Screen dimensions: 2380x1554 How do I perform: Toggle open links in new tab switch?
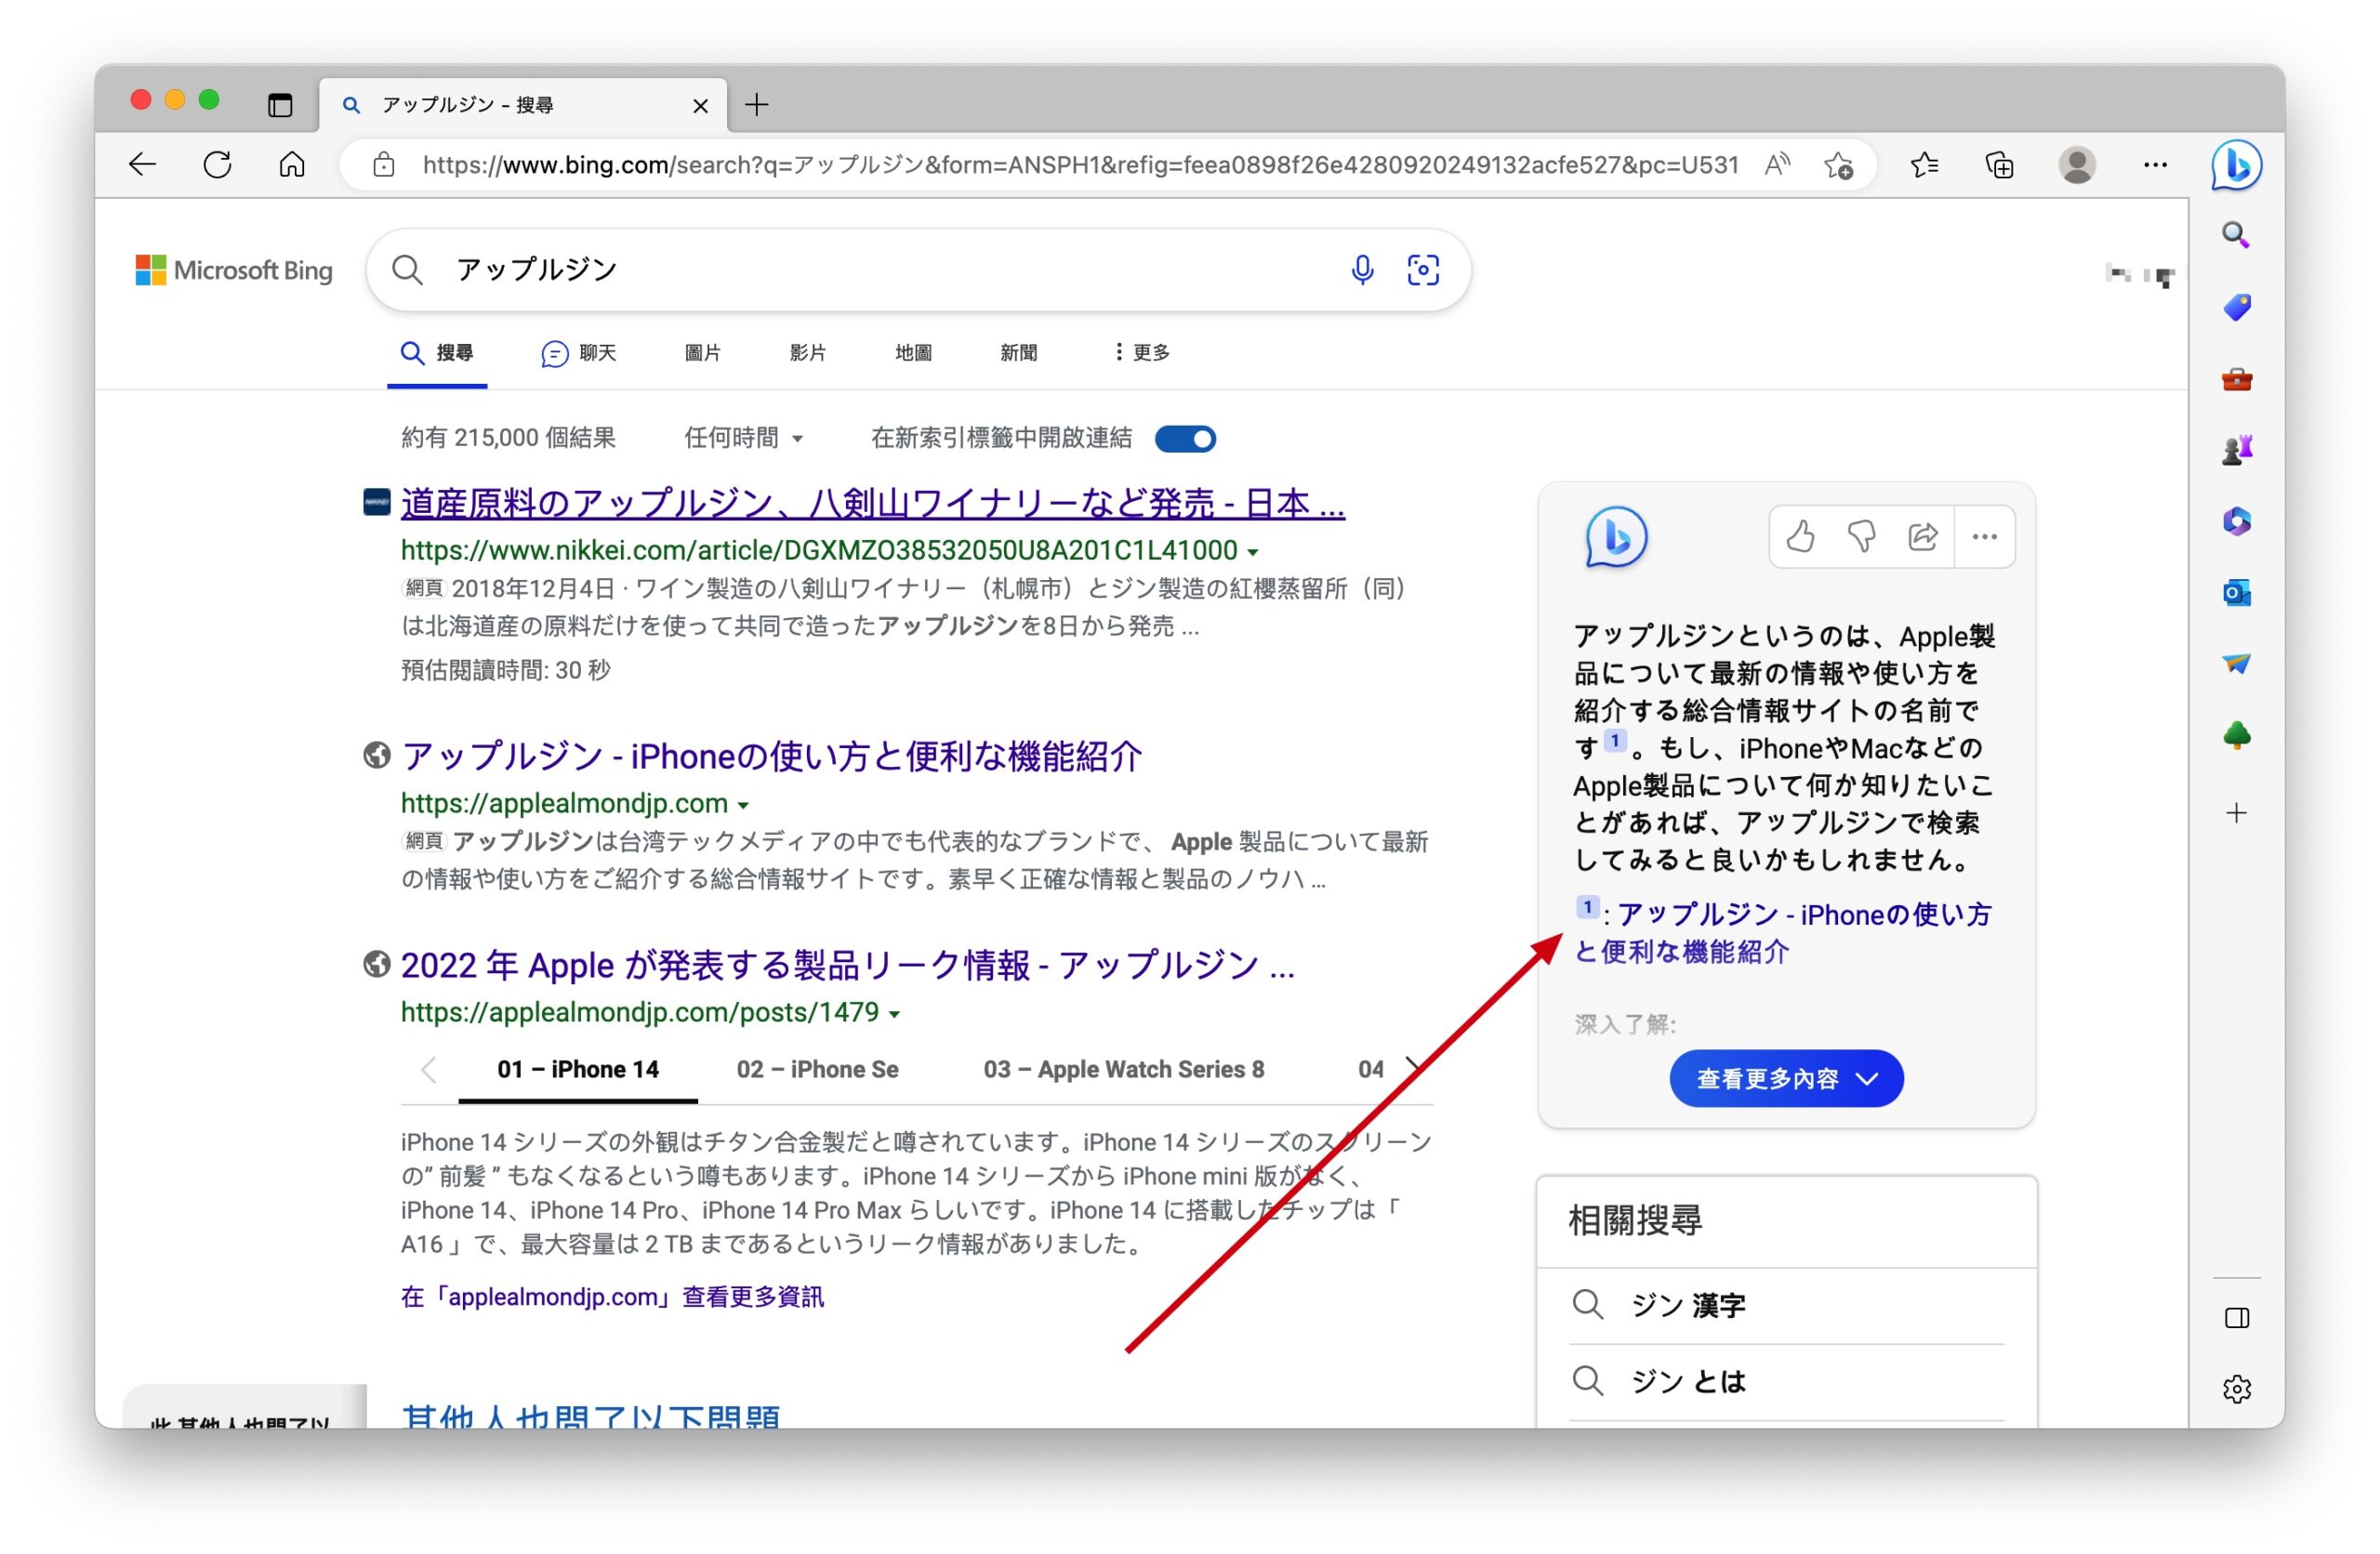[1185, 439]
